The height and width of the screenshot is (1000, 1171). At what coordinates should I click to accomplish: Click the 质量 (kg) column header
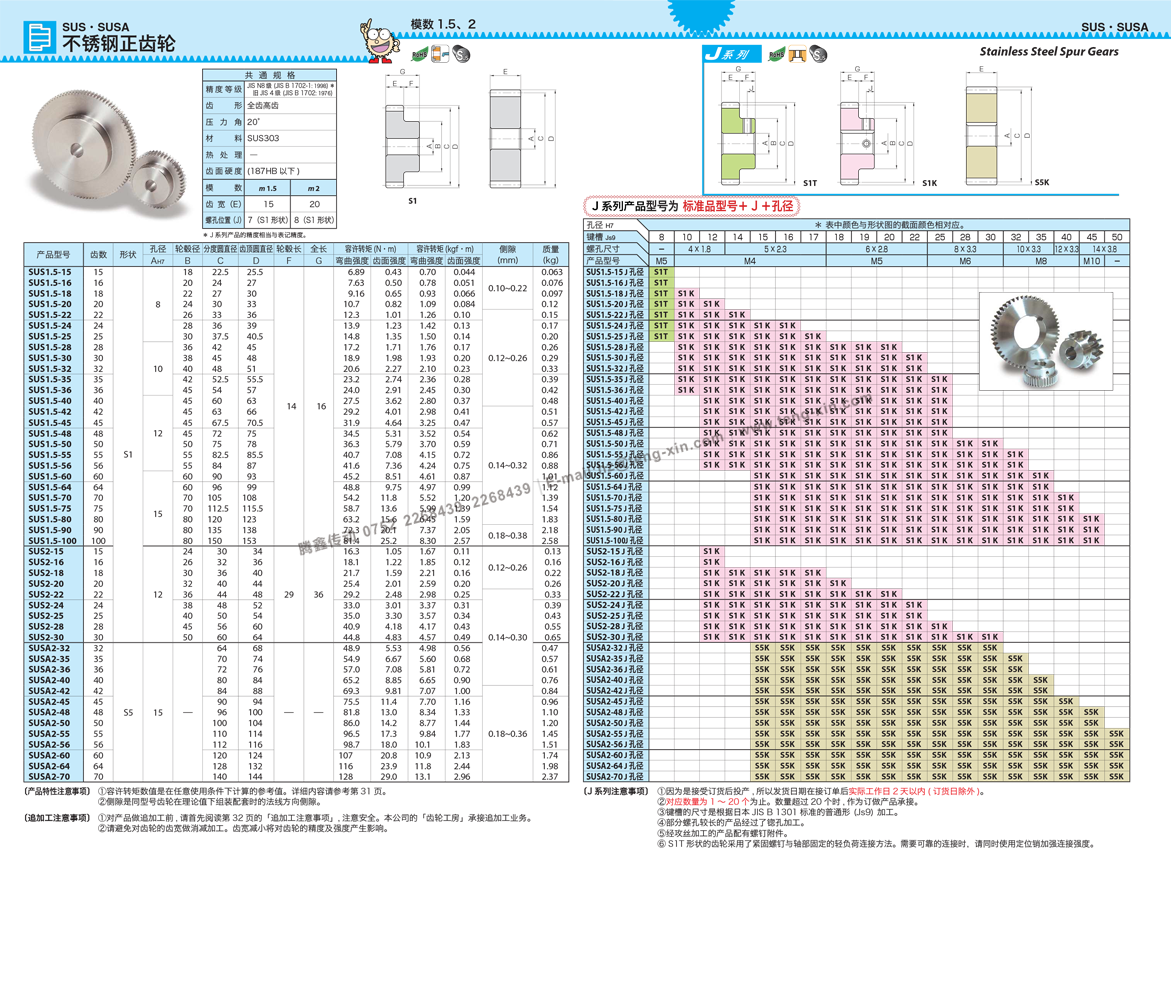[x=551, y=255]
